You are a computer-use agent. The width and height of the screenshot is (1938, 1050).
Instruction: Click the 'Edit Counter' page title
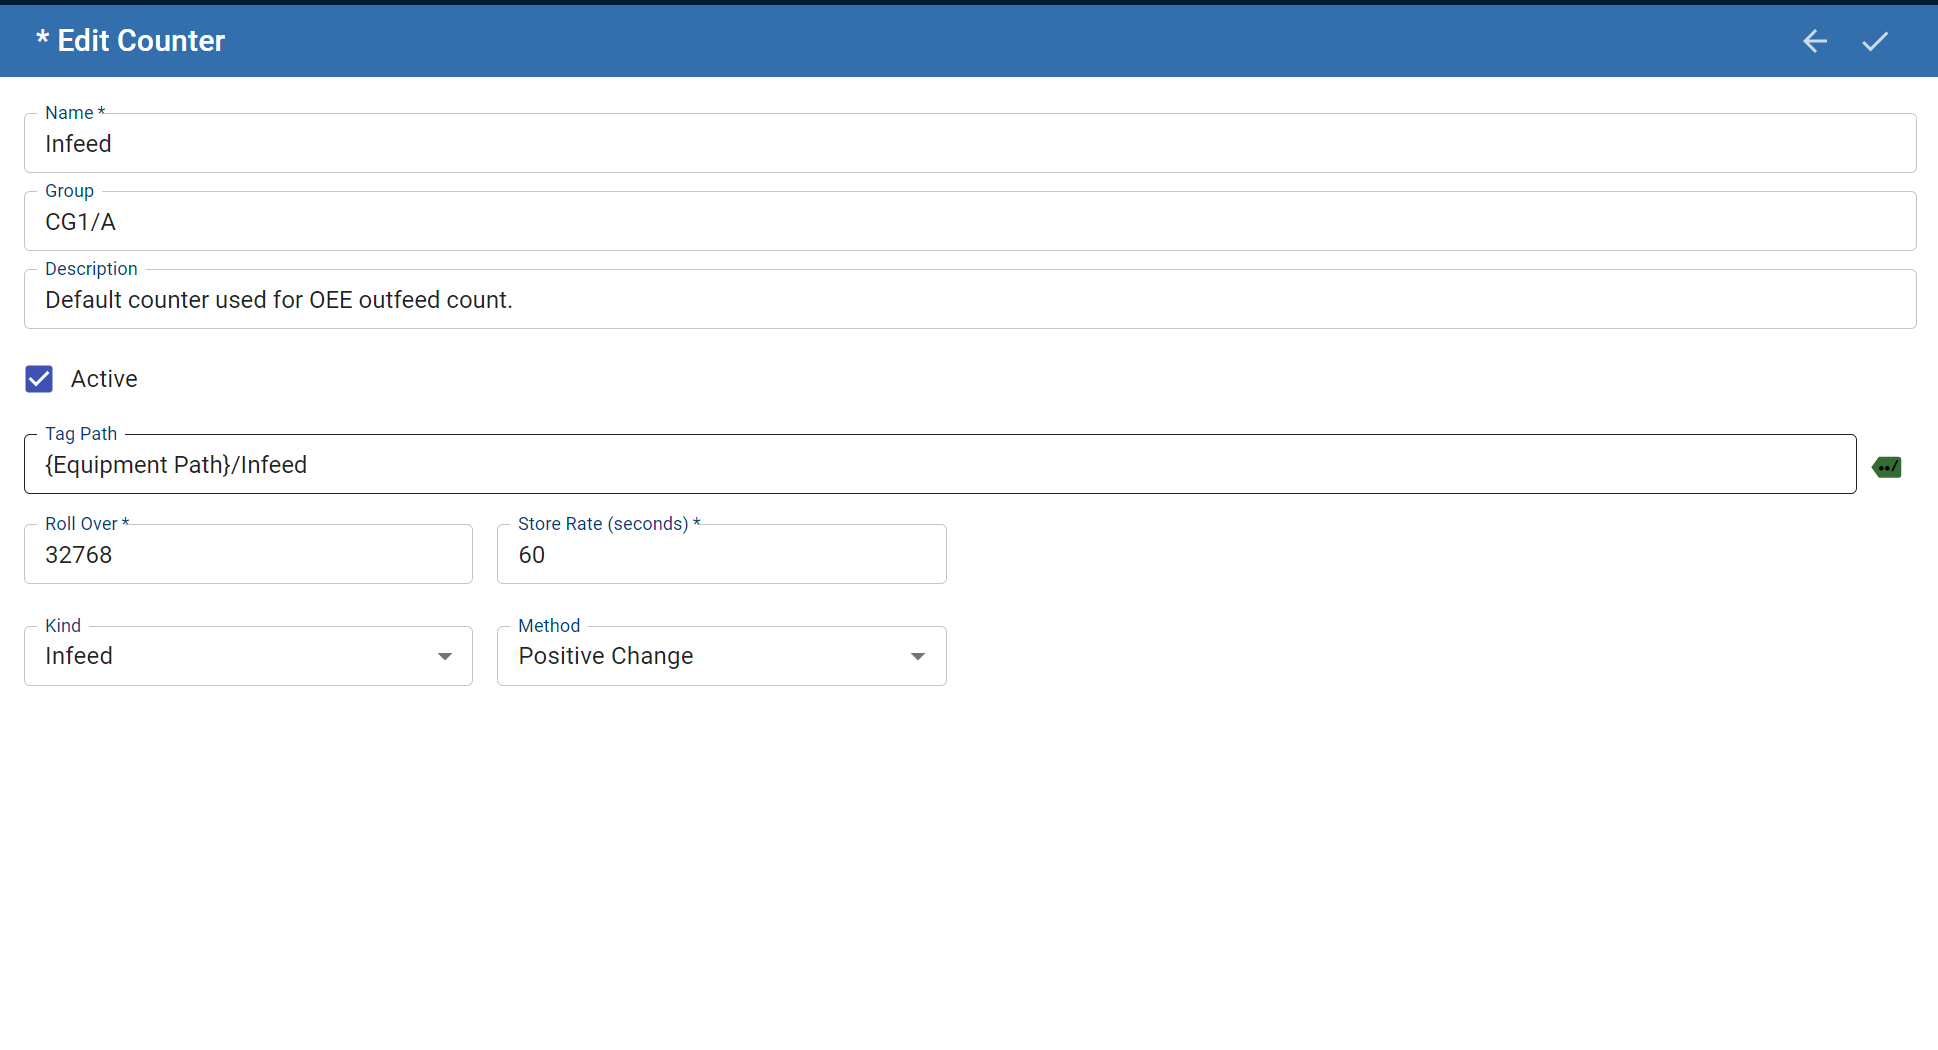(x=140, y=41)
